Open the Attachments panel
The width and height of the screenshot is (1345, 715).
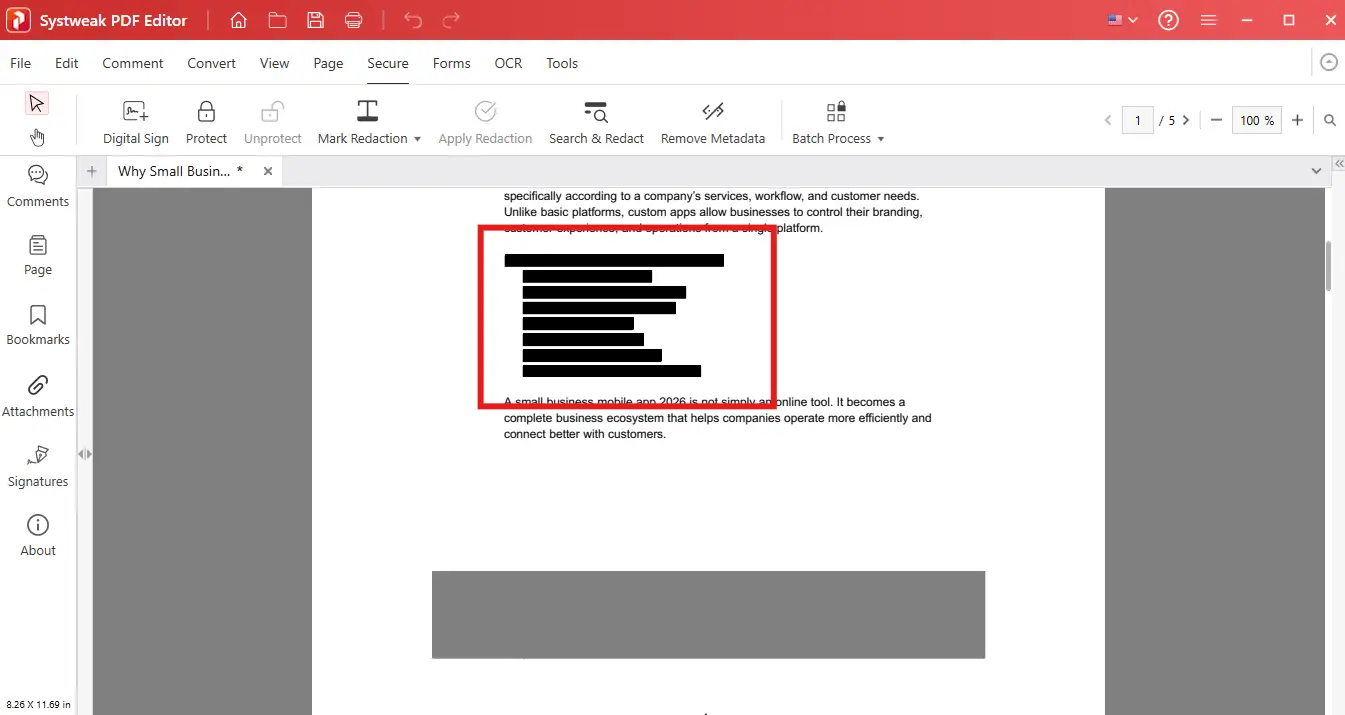click(x=38, y=396)
